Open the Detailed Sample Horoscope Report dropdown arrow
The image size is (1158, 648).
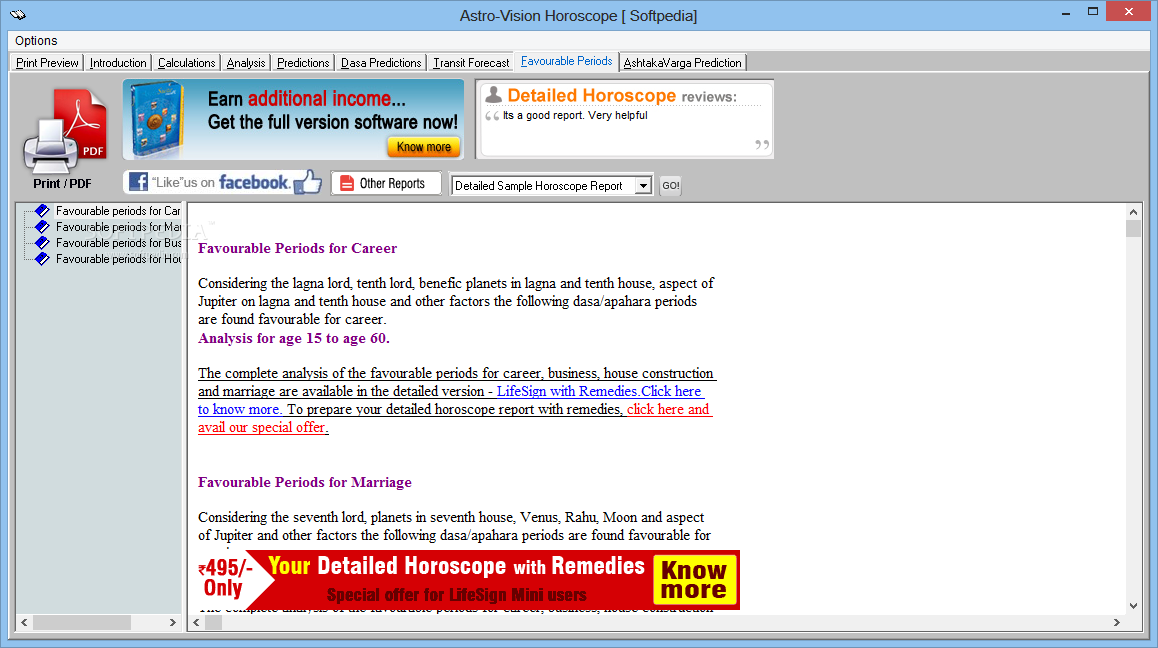pos(643,185)
